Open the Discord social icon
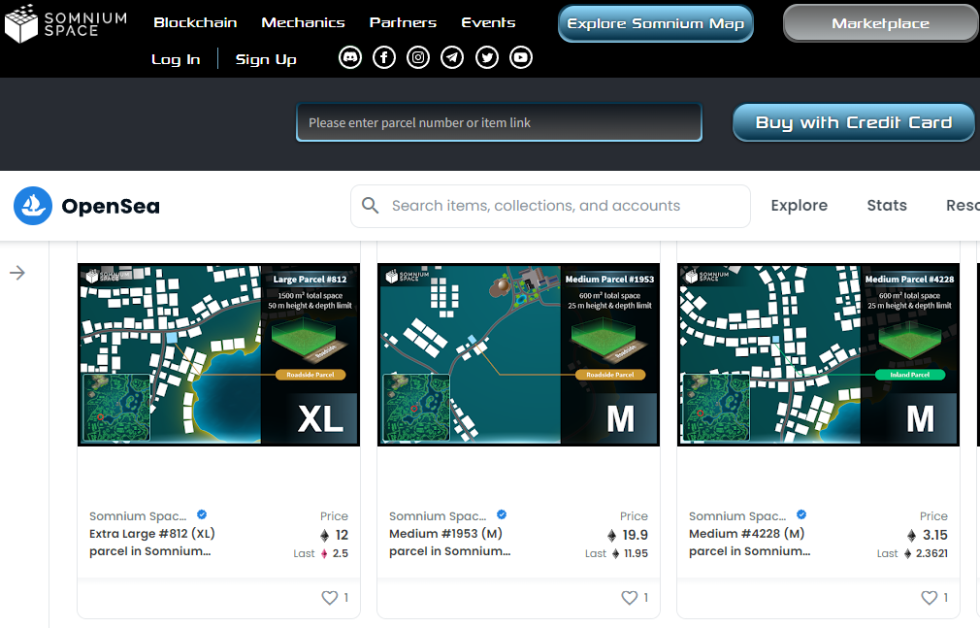The image size is (980, 628). (x=350, y=57)
